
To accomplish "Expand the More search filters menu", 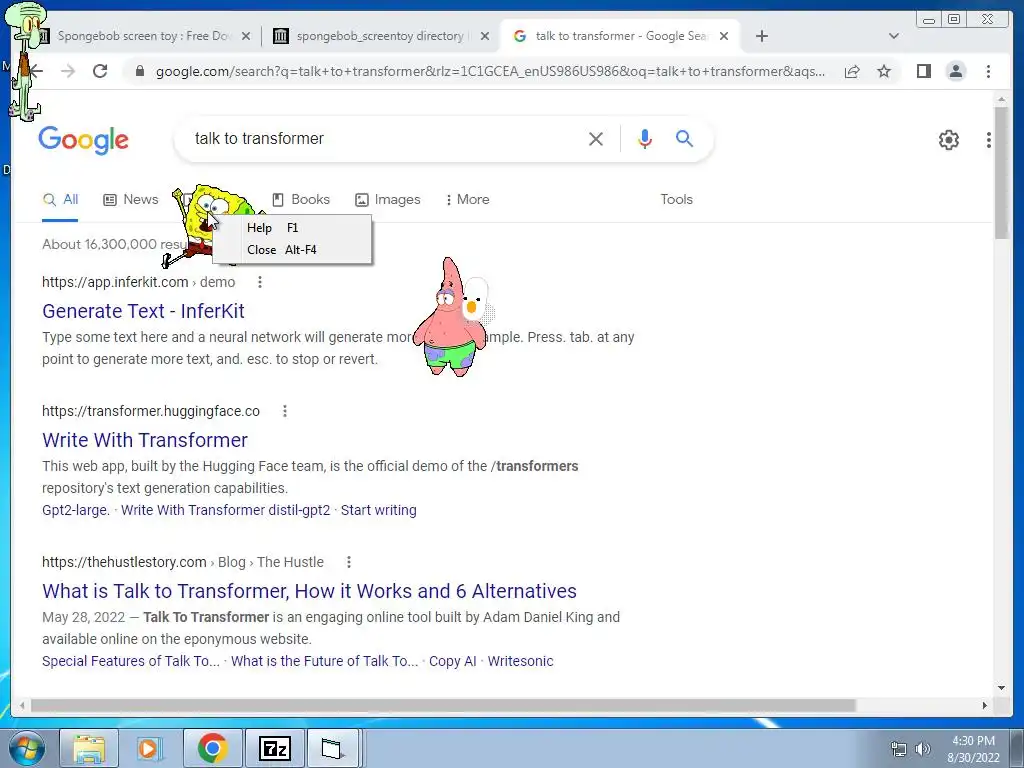I will [x=467, y=199].
